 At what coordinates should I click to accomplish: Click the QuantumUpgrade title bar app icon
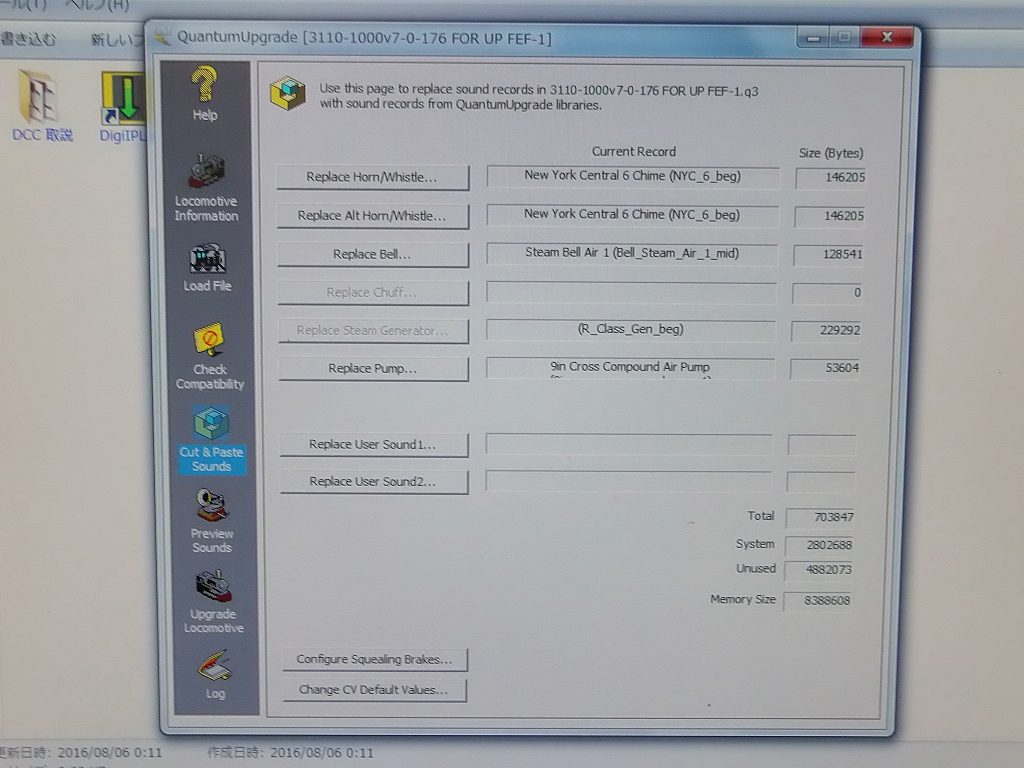coord(162,37)
